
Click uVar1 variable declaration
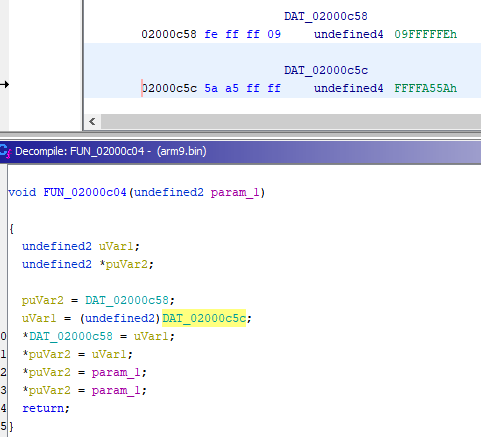click(116, 246)
